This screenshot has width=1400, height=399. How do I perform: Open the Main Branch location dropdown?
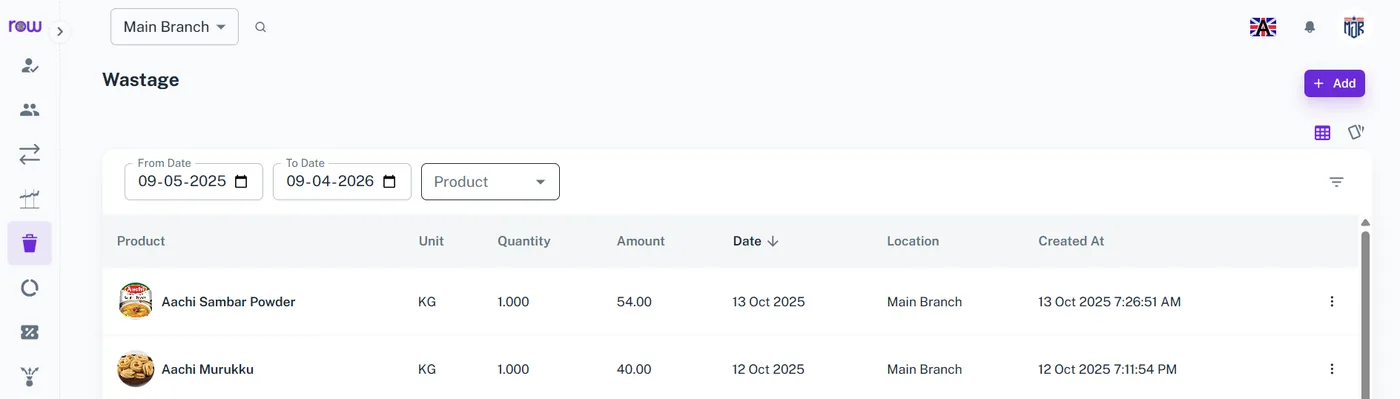174,27
